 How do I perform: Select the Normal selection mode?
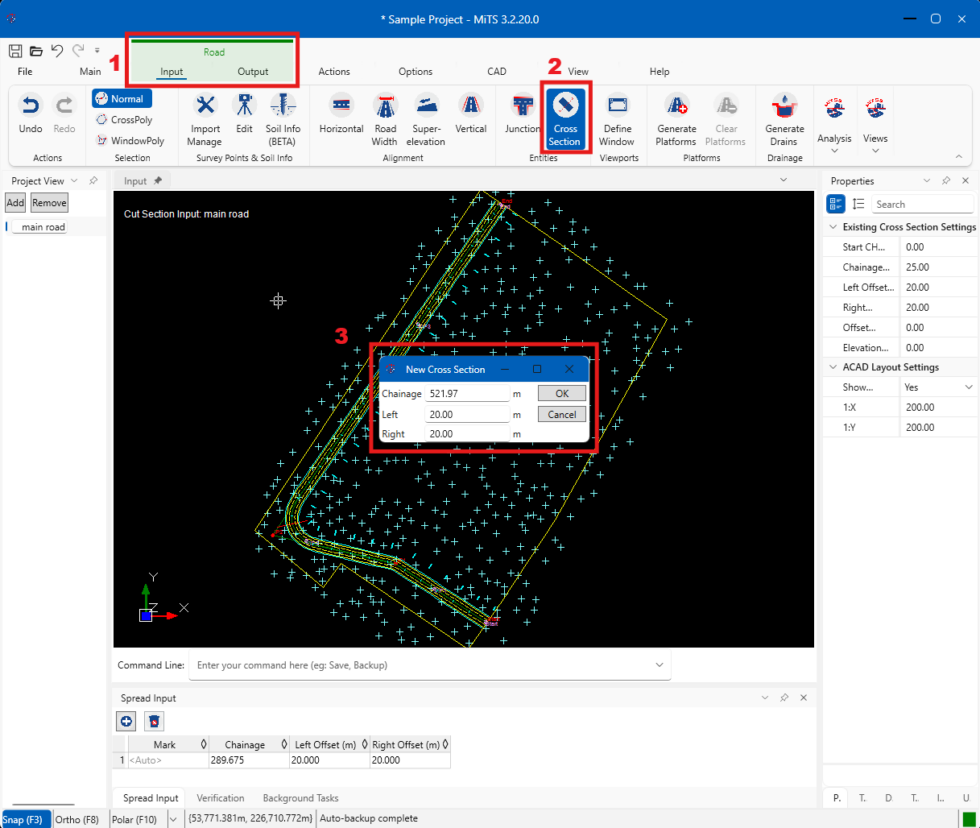click(x=121, y=98)
